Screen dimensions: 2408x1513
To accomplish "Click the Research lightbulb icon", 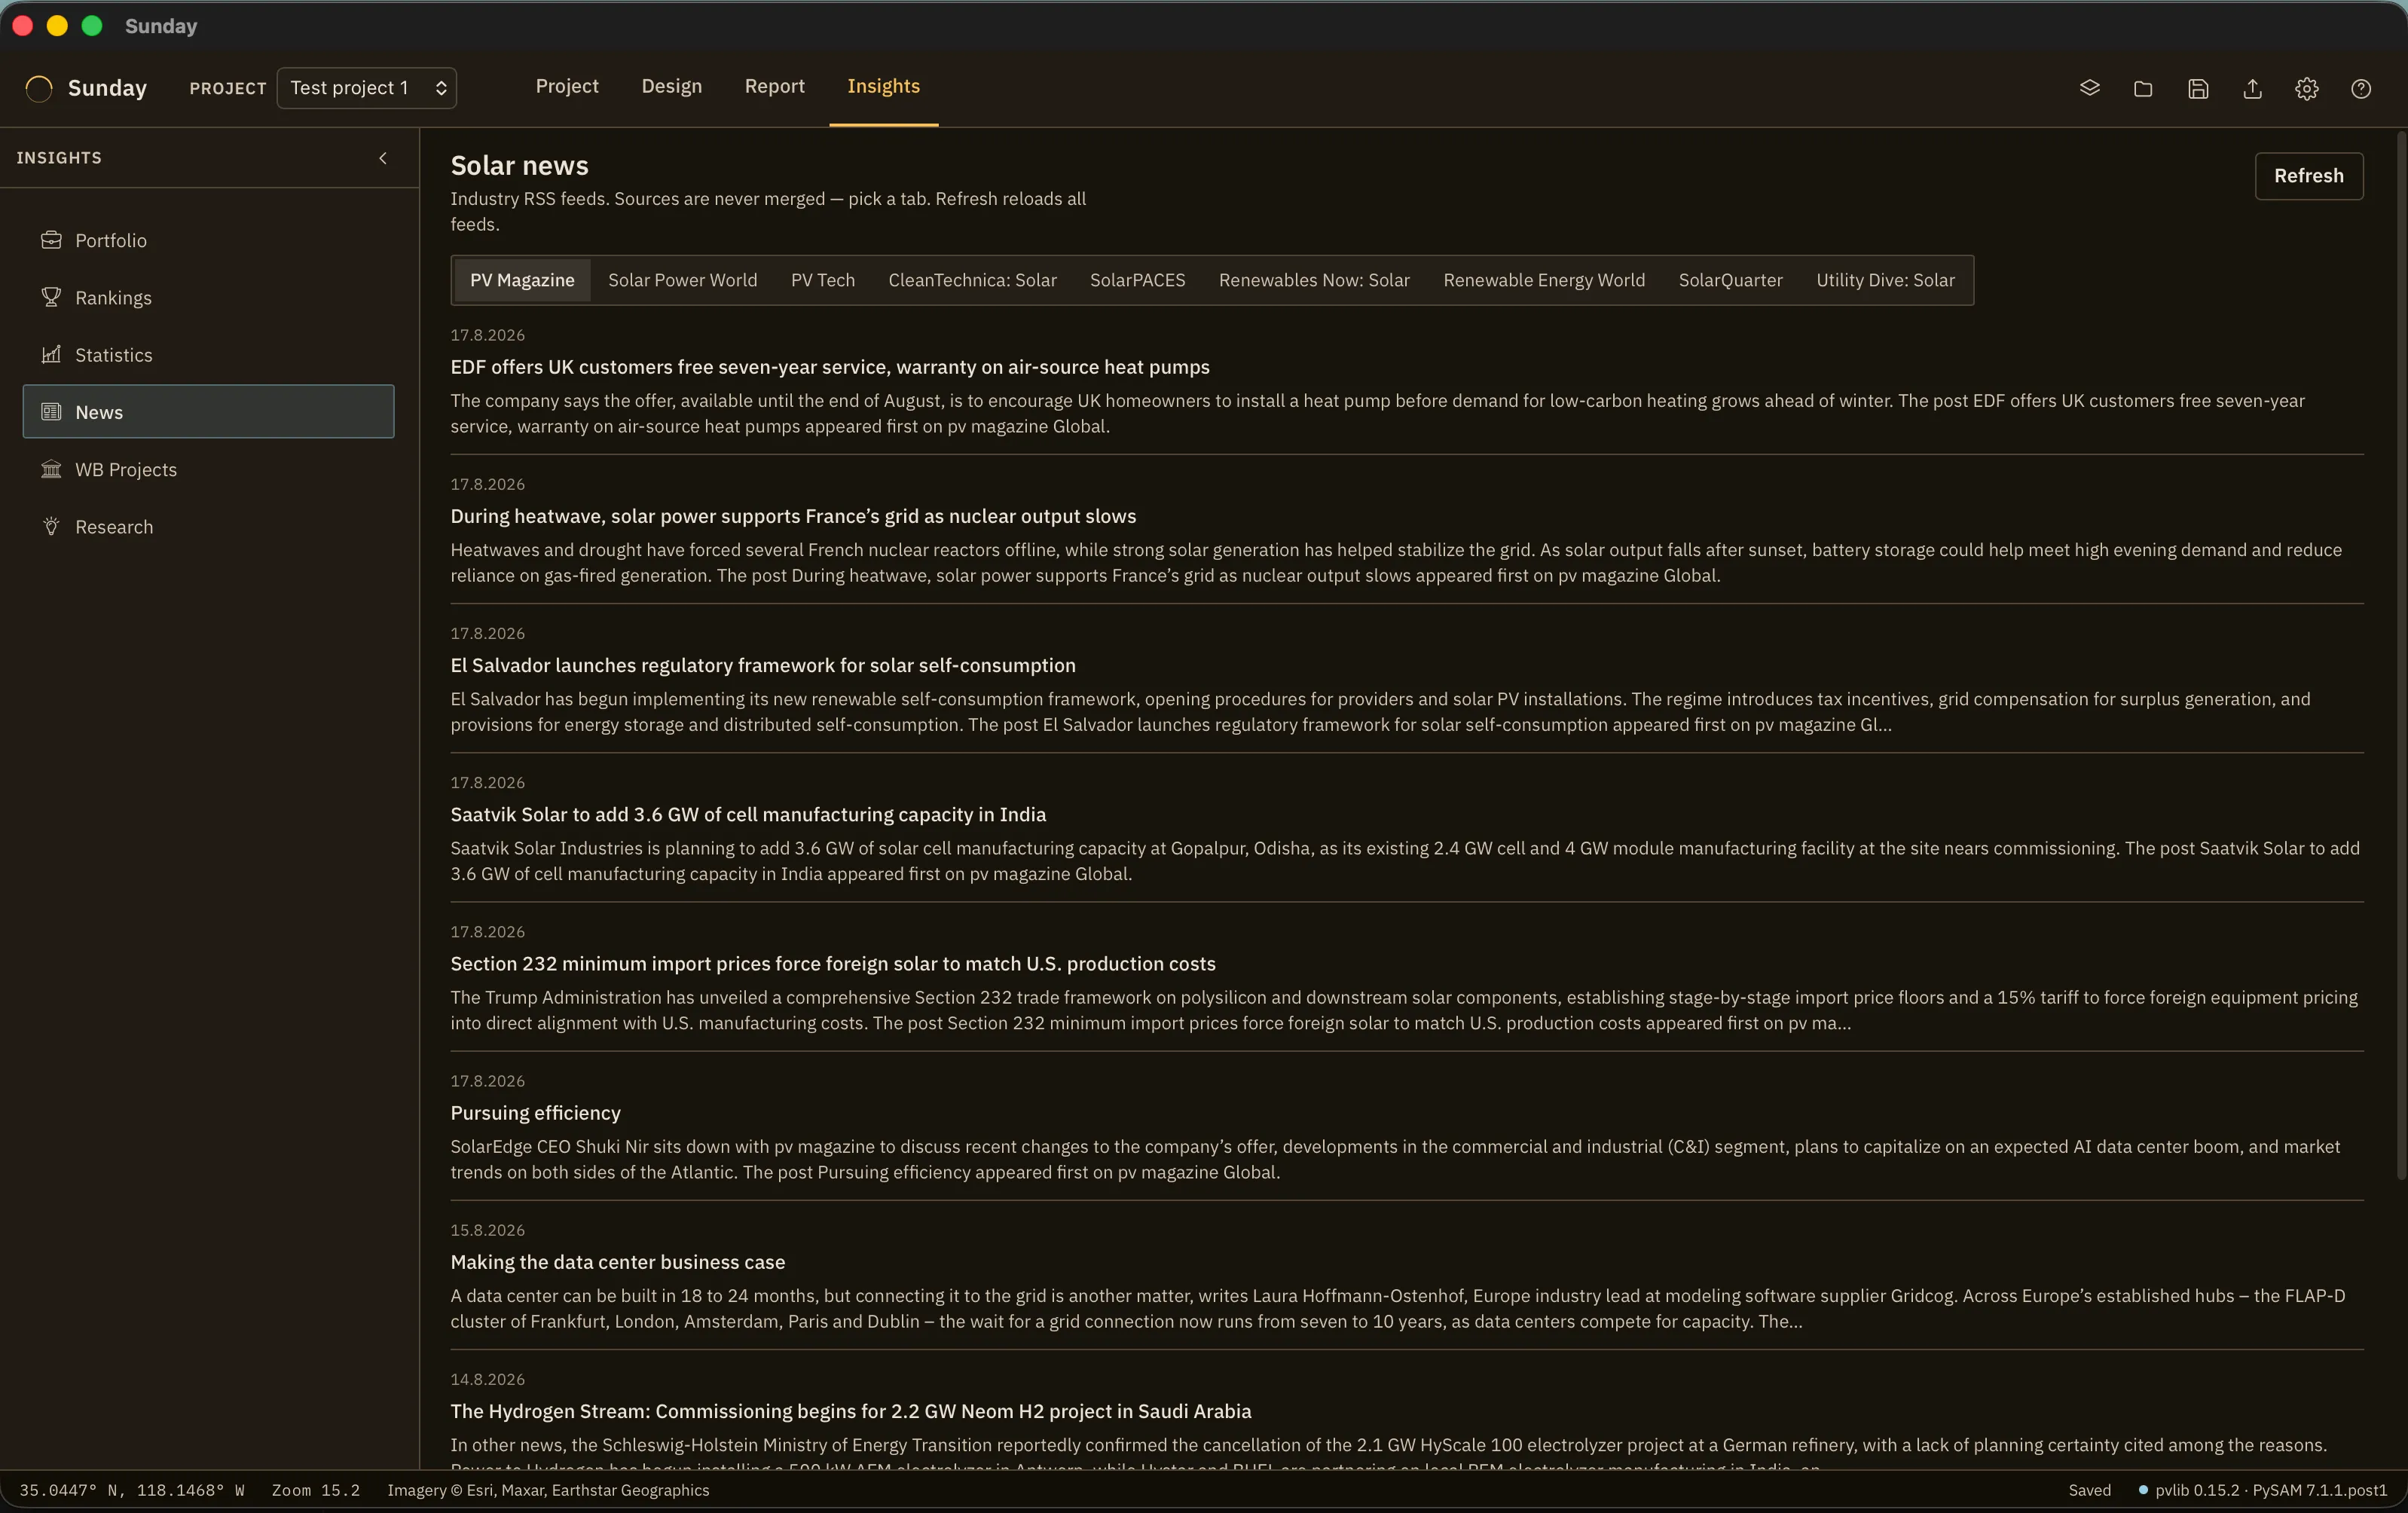I will pyautogui.click(x=51, y=526).
